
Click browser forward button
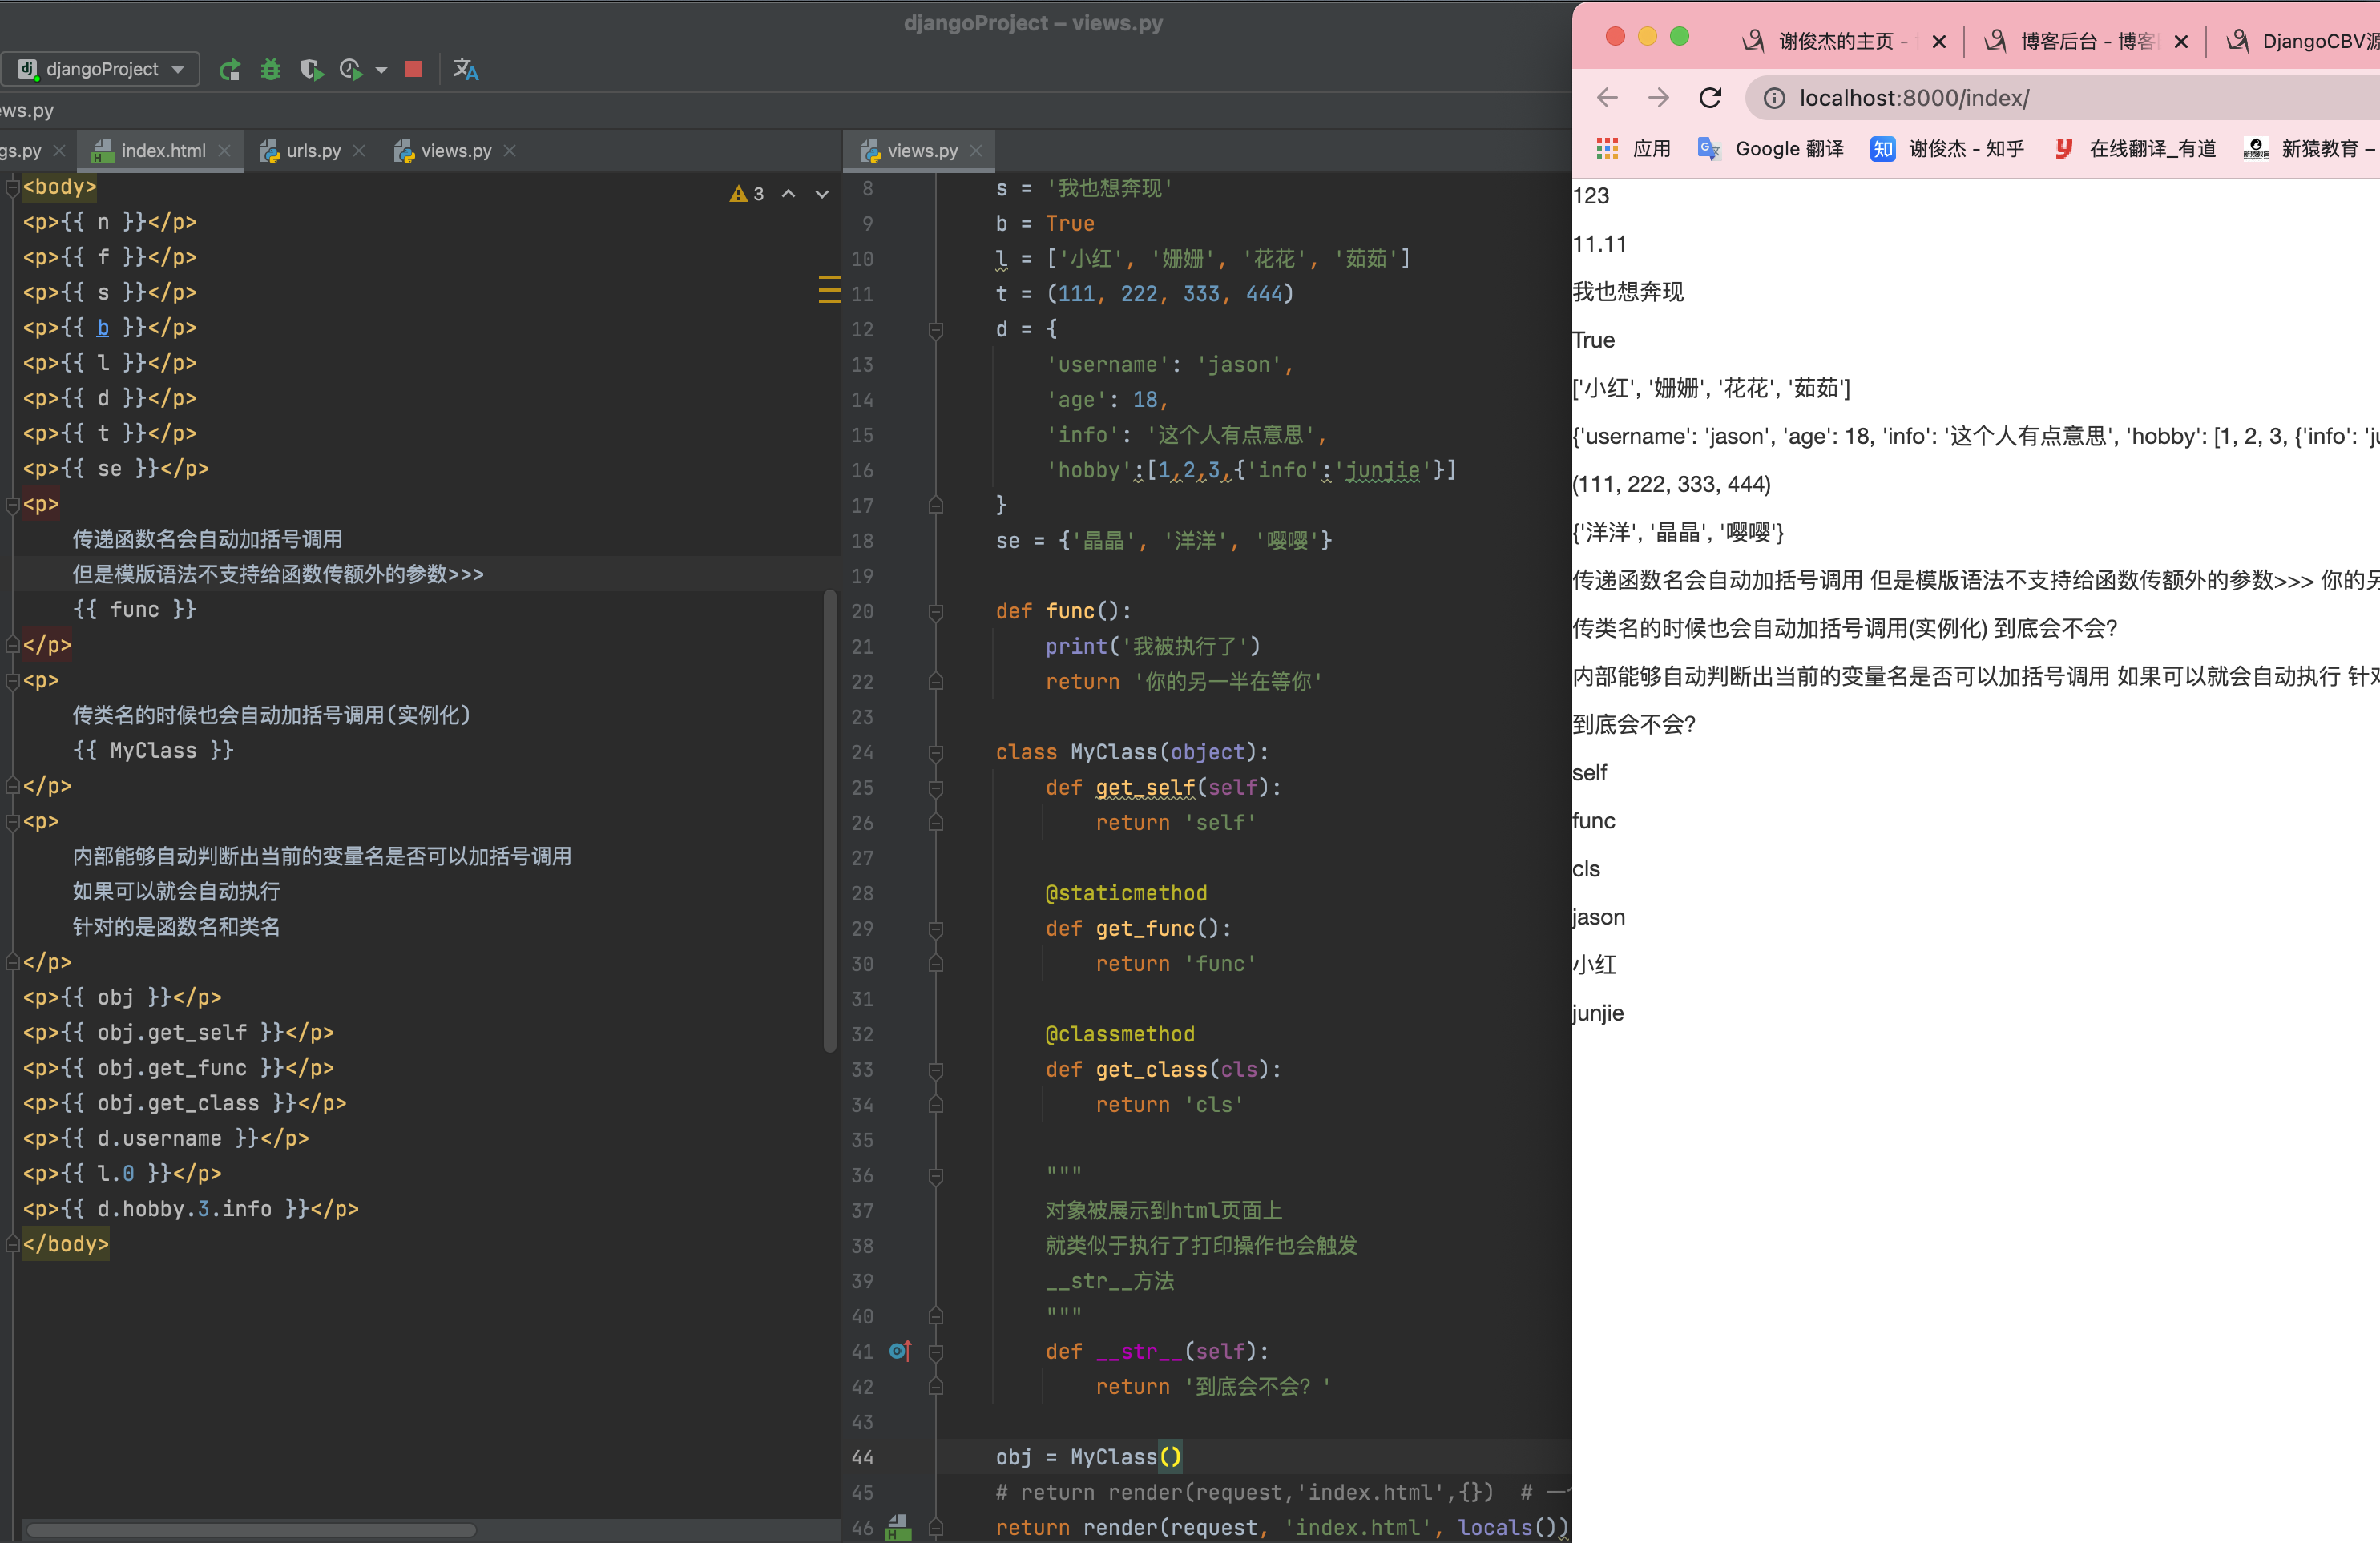[x=1658, y=97]
